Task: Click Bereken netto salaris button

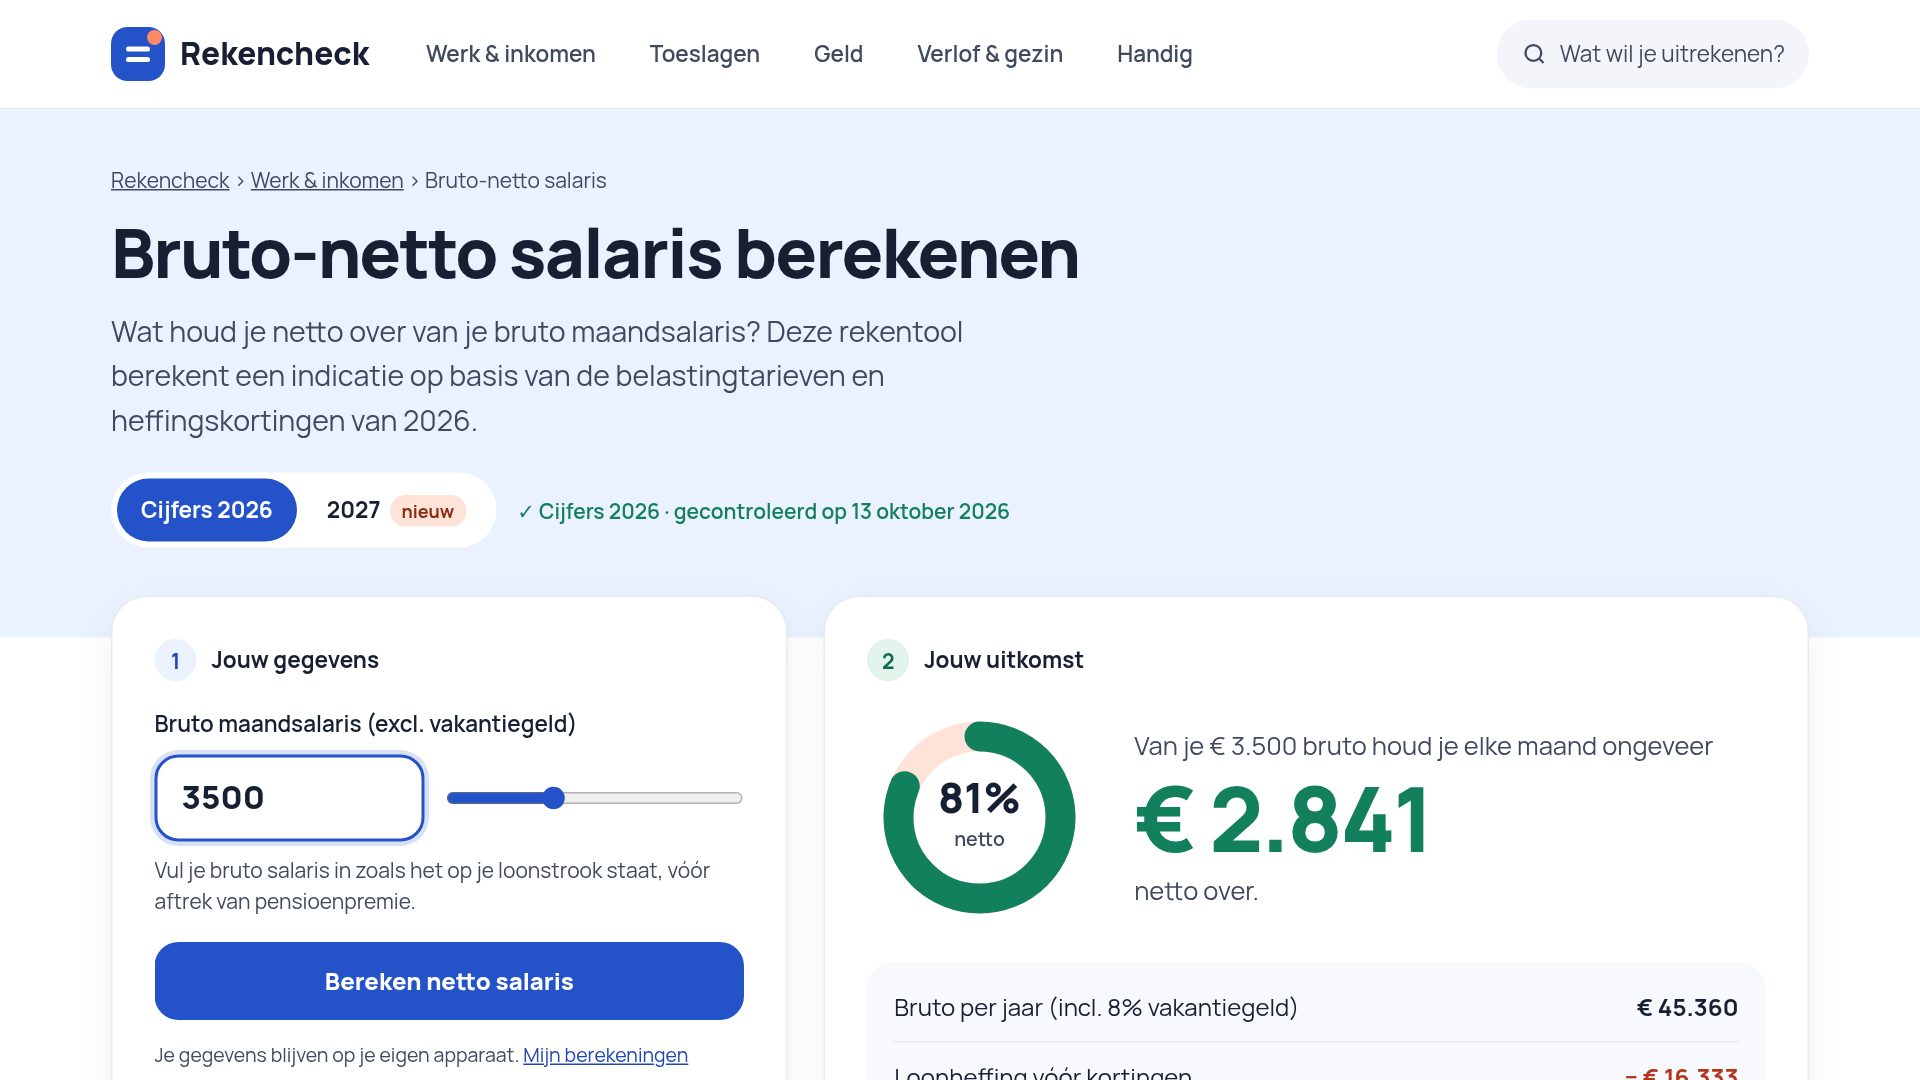Action: coord(449,981)
